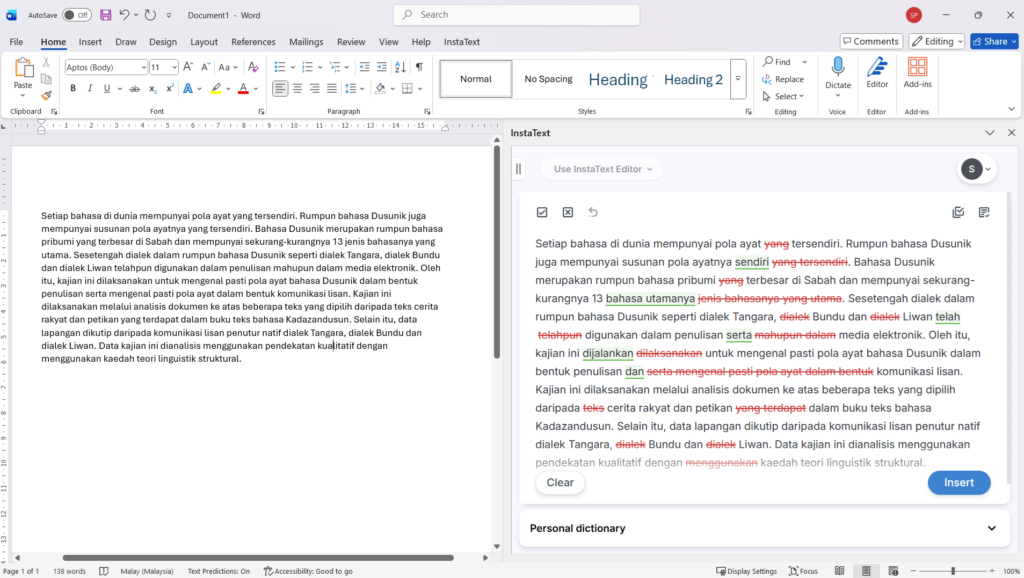This screenshot has height=578, width=1024.
Task: Undo the last change in InstaText panel
Action: (x=593, y=212)
